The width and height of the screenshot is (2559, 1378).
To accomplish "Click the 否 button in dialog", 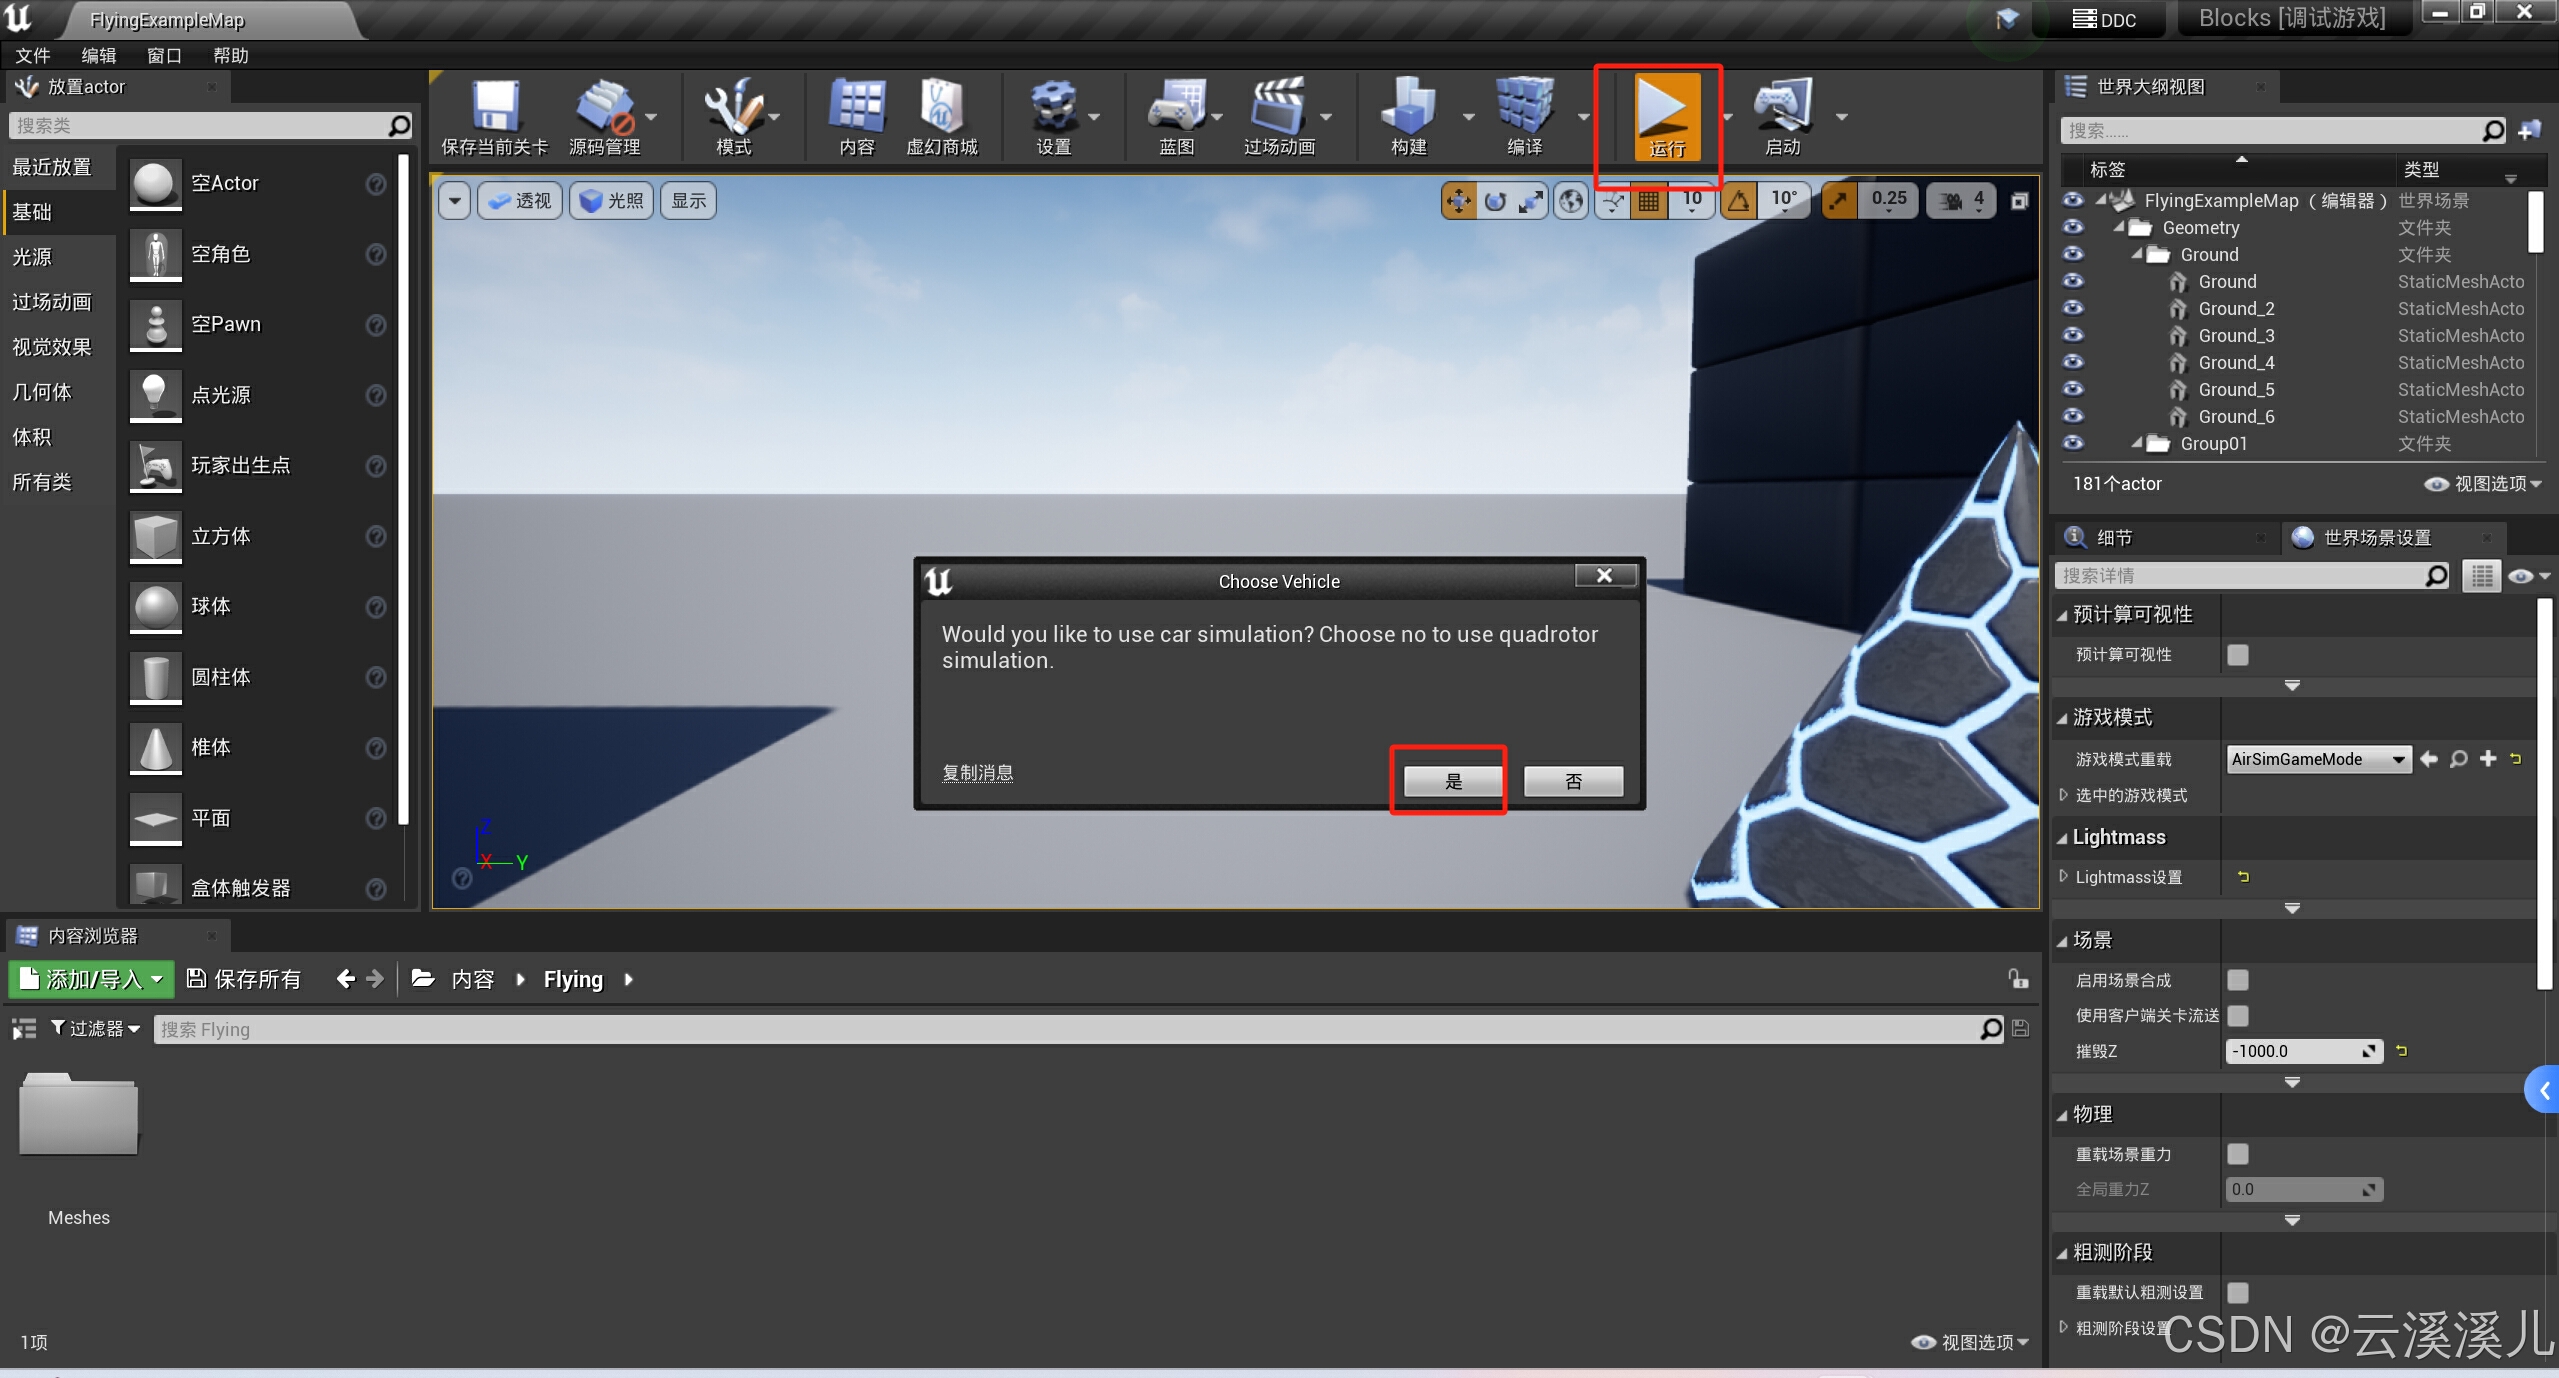I will (1572, 781).
